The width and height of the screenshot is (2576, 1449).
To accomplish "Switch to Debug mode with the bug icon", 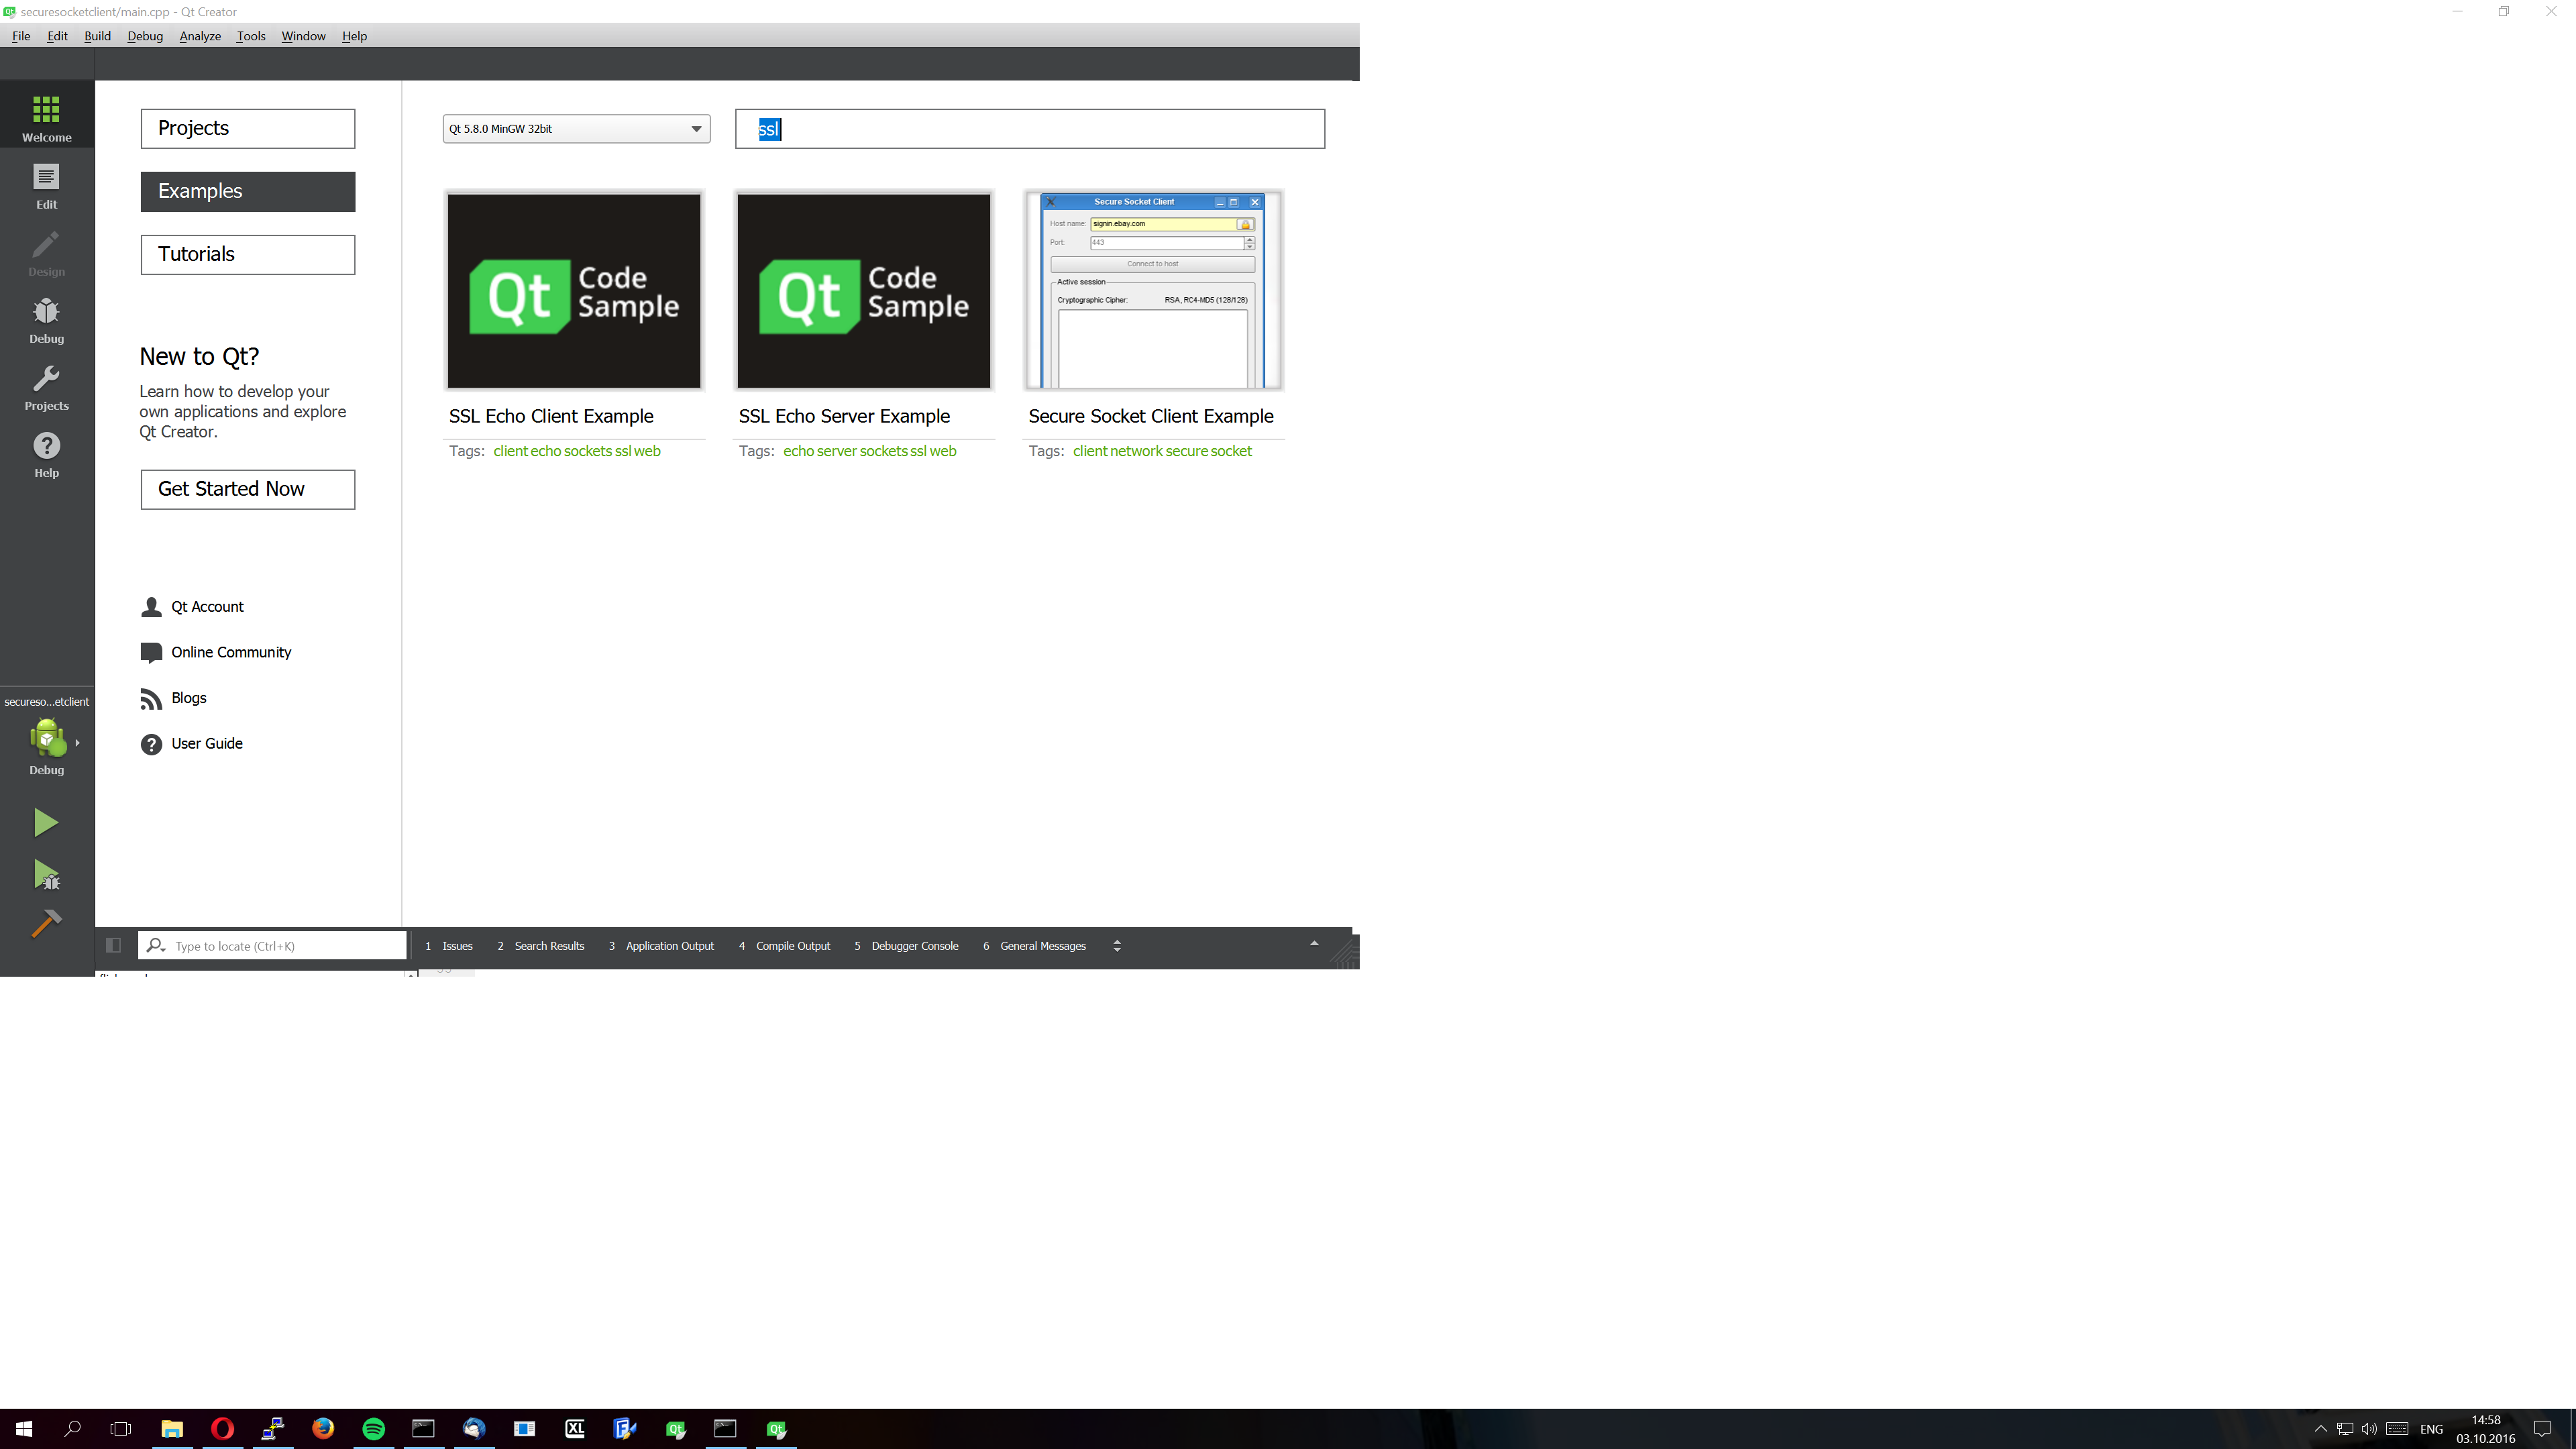I will (46, 321).
